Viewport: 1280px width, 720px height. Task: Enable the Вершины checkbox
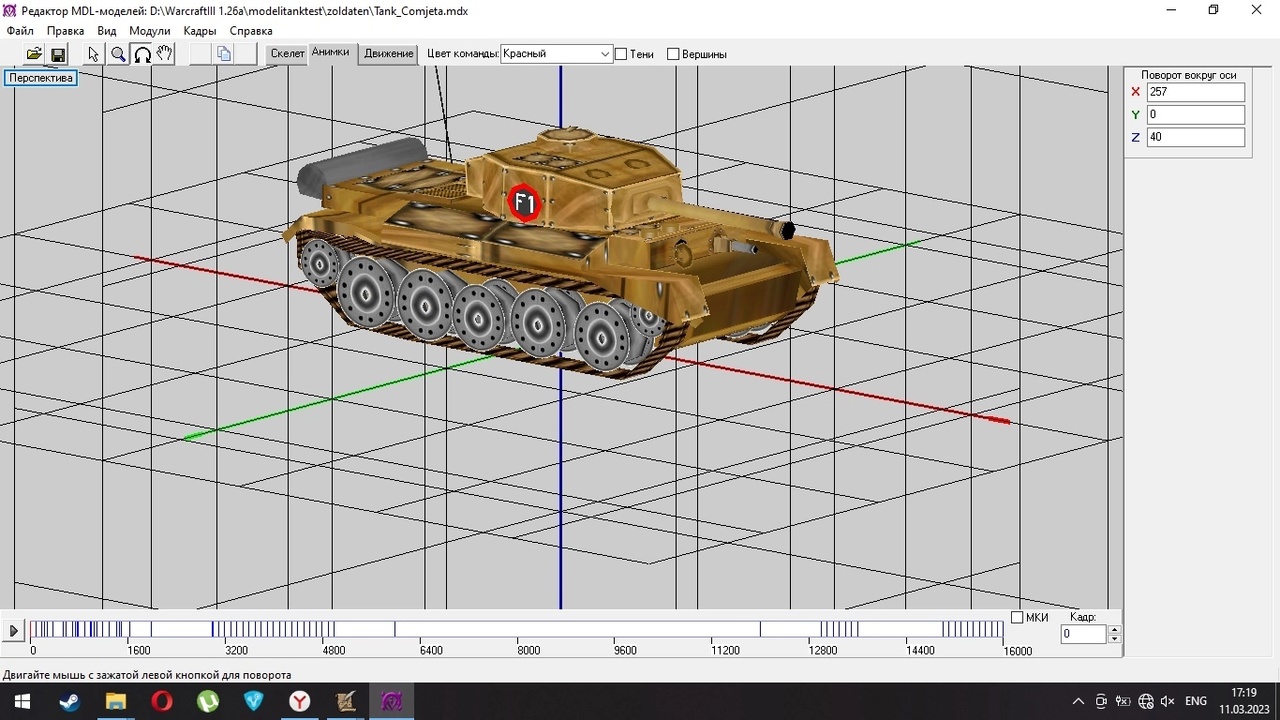coord(673,54)
